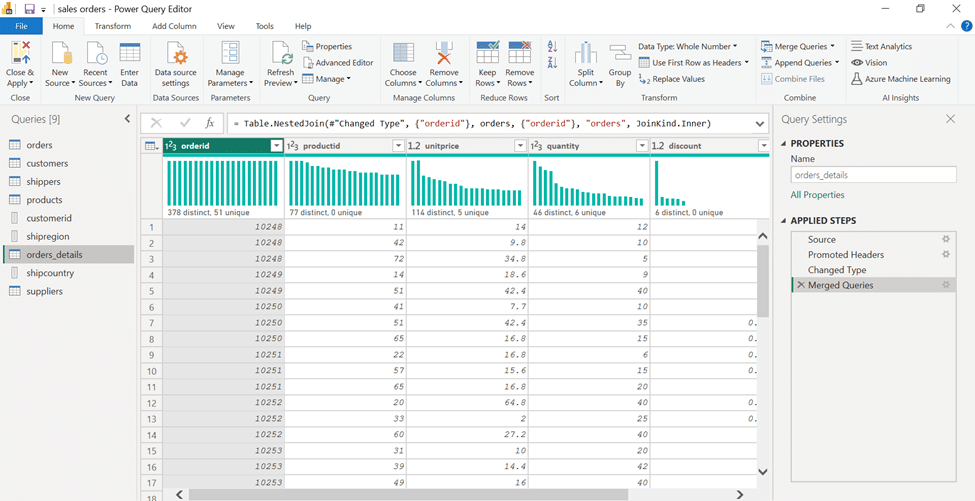Click the Remove Columns icon
Screen dimensions: 975x501
[x=444, y=55]
